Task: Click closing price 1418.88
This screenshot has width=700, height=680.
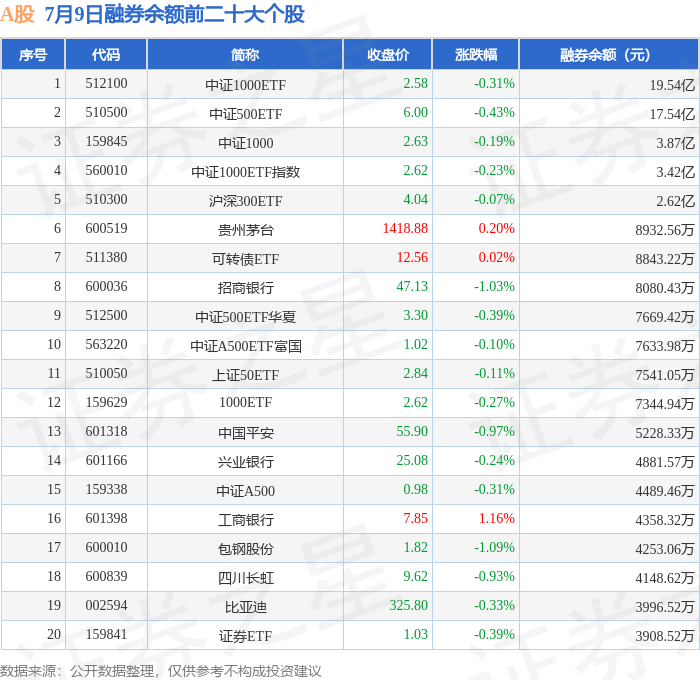Action: tap(405, 228)
